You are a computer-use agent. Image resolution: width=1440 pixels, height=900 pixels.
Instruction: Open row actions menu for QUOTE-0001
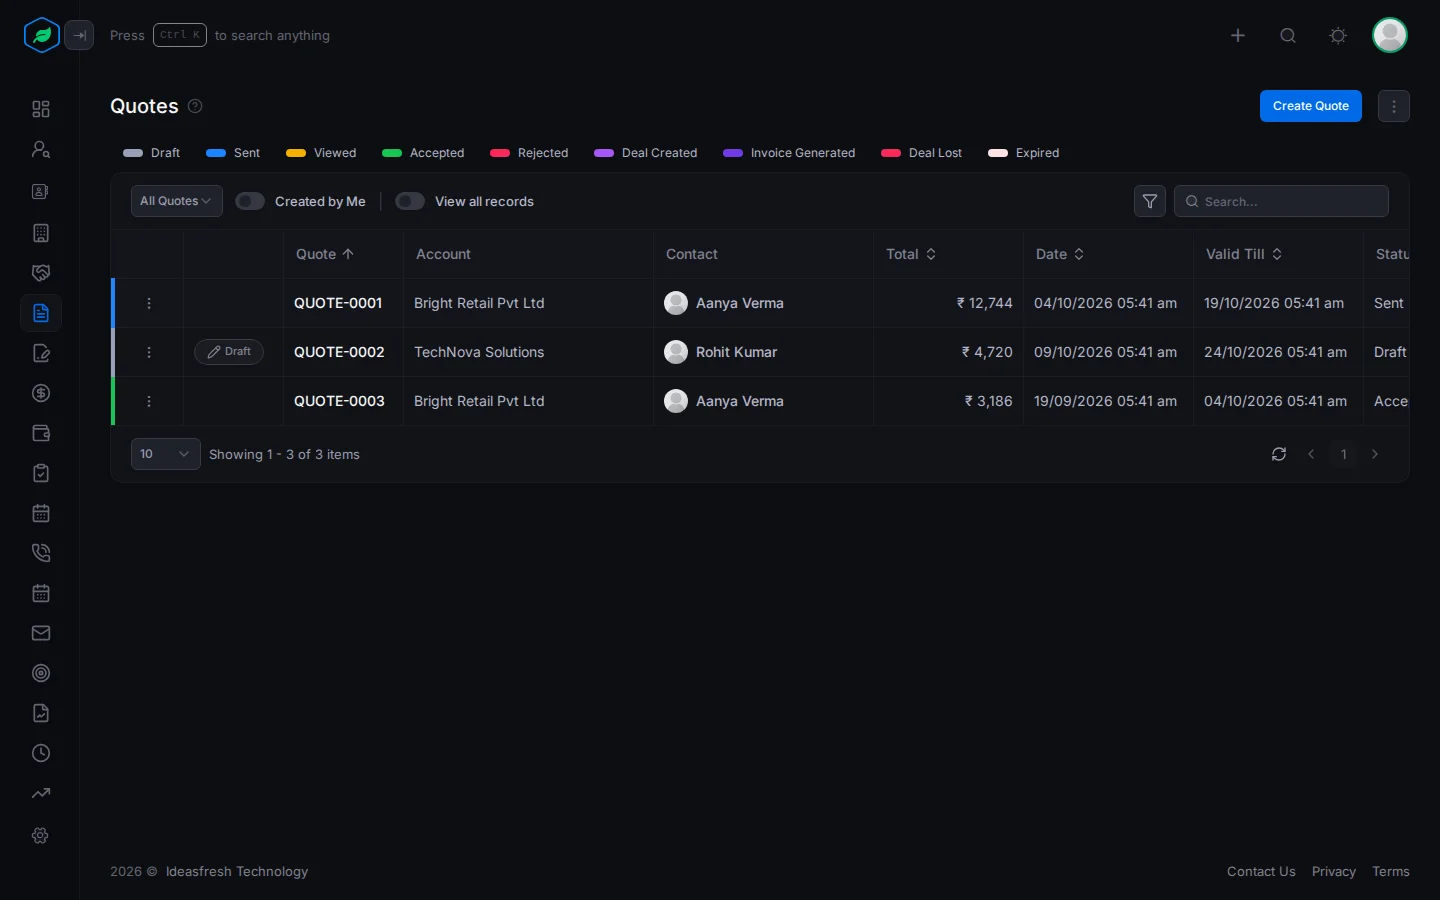149,303
